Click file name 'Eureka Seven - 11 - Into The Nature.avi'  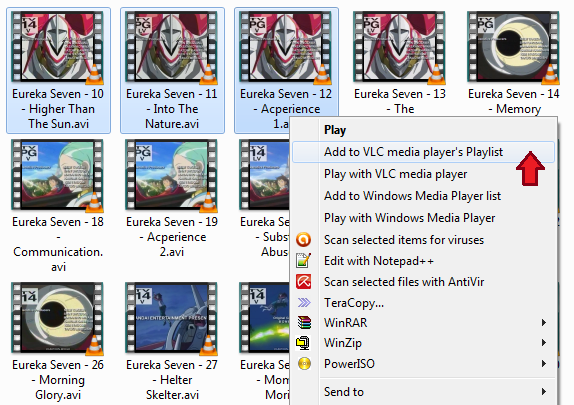pyautogui.click(x=172, y=109)
